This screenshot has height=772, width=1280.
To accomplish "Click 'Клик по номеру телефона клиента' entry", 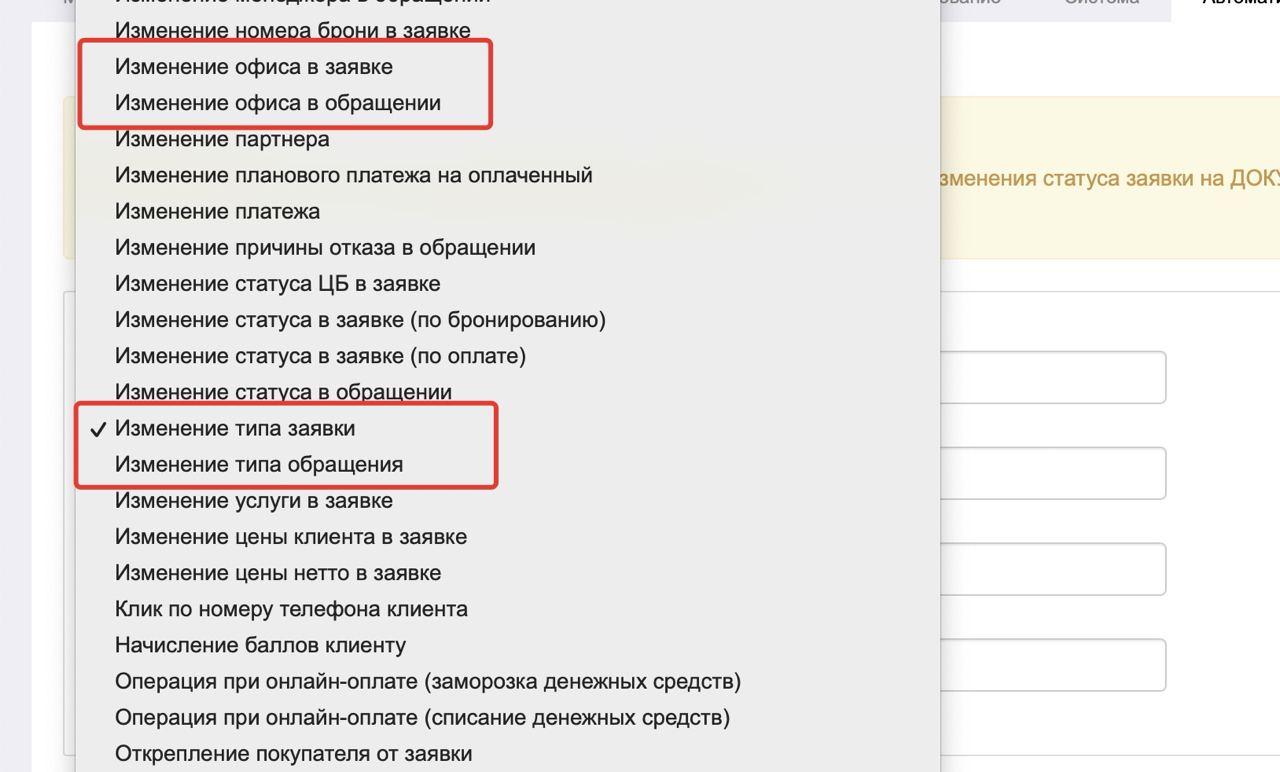I will [x=291, y=609].
